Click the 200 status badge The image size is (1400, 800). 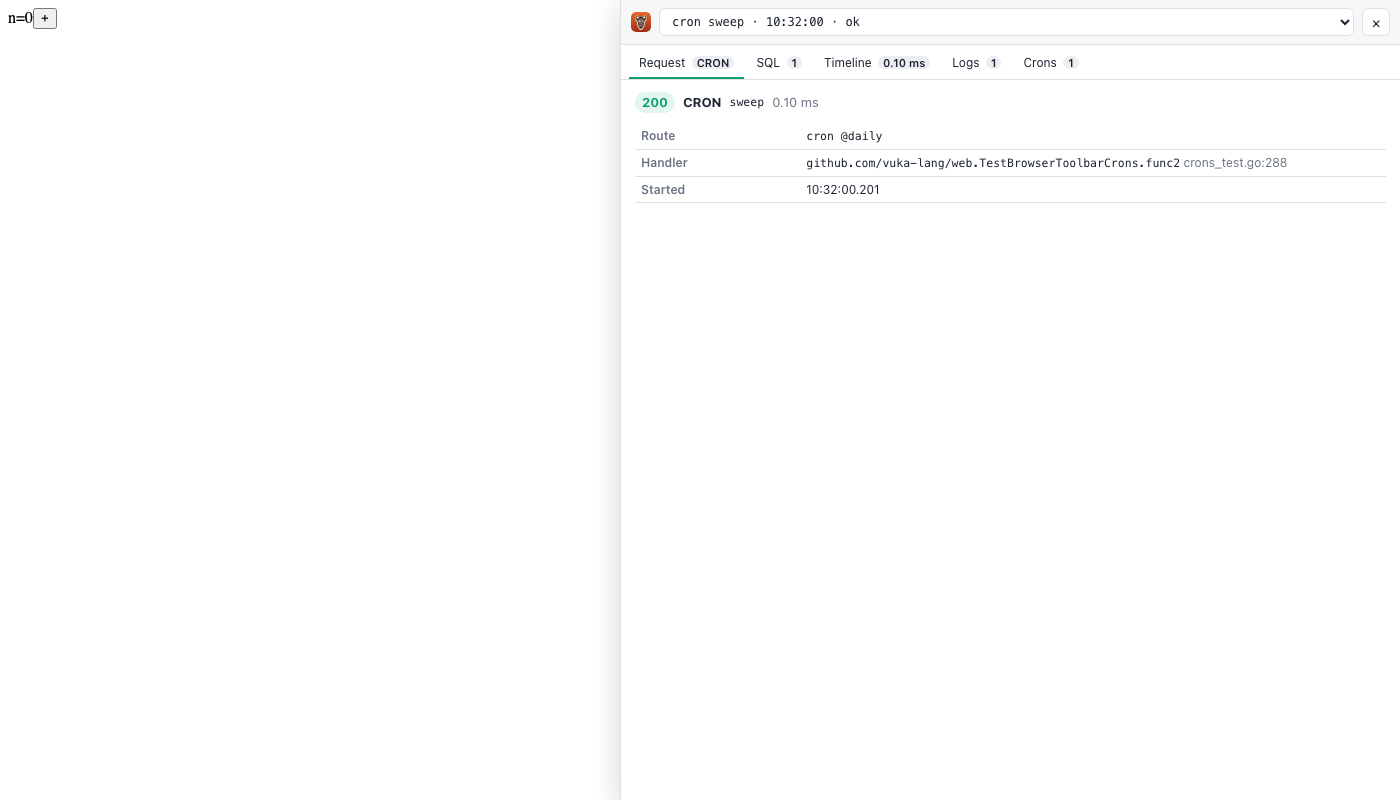tap(655, 103)
